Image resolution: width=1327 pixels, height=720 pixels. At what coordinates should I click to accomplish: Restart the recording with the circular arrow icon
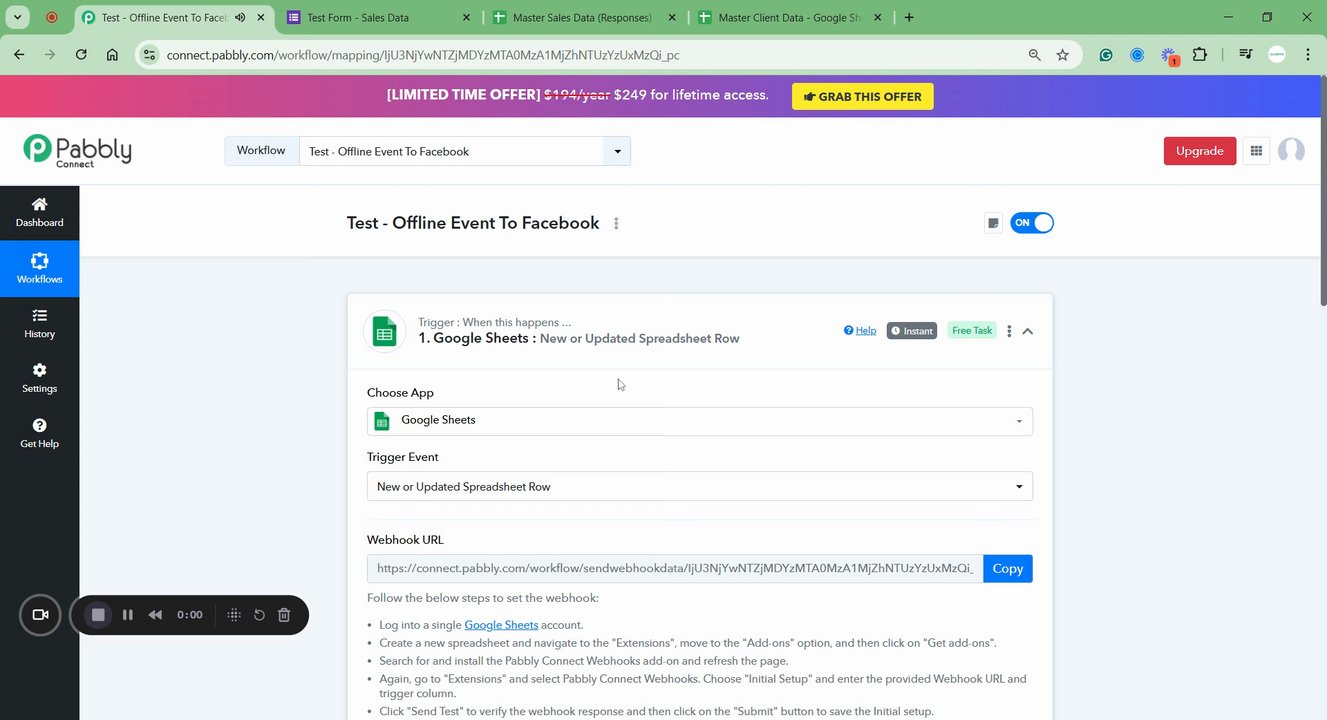click(x=259, y=615)
